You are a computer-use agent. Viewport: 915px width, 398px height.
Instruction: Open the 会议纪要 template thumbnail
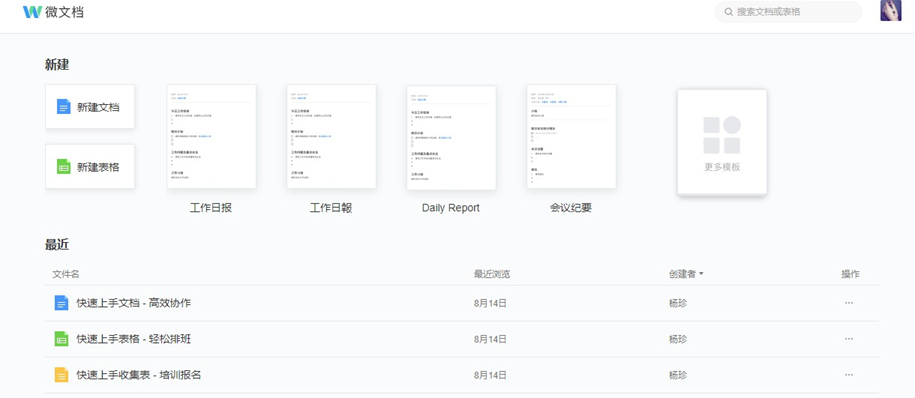(x=571, y=137)
